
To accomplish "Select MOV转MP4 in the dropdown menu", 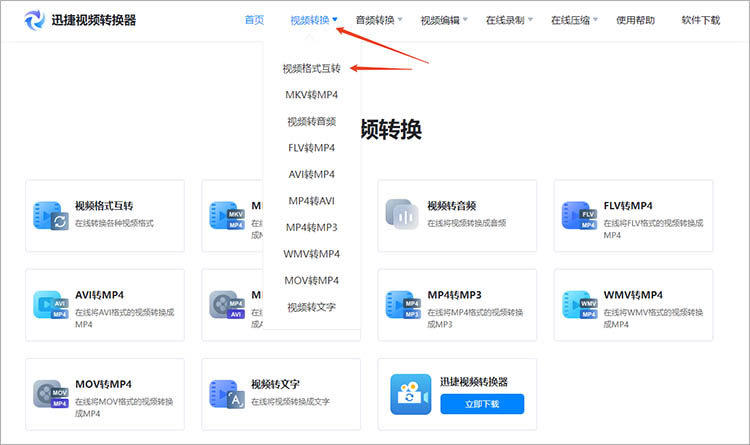I will (311, 280).
